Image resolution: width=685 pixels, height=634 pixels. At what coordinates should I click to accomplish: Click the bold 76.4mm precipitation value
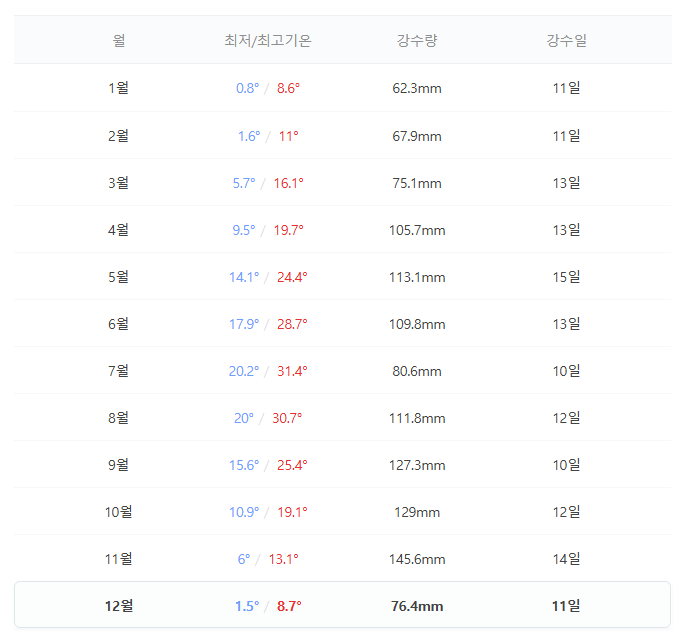click(417, 606)
